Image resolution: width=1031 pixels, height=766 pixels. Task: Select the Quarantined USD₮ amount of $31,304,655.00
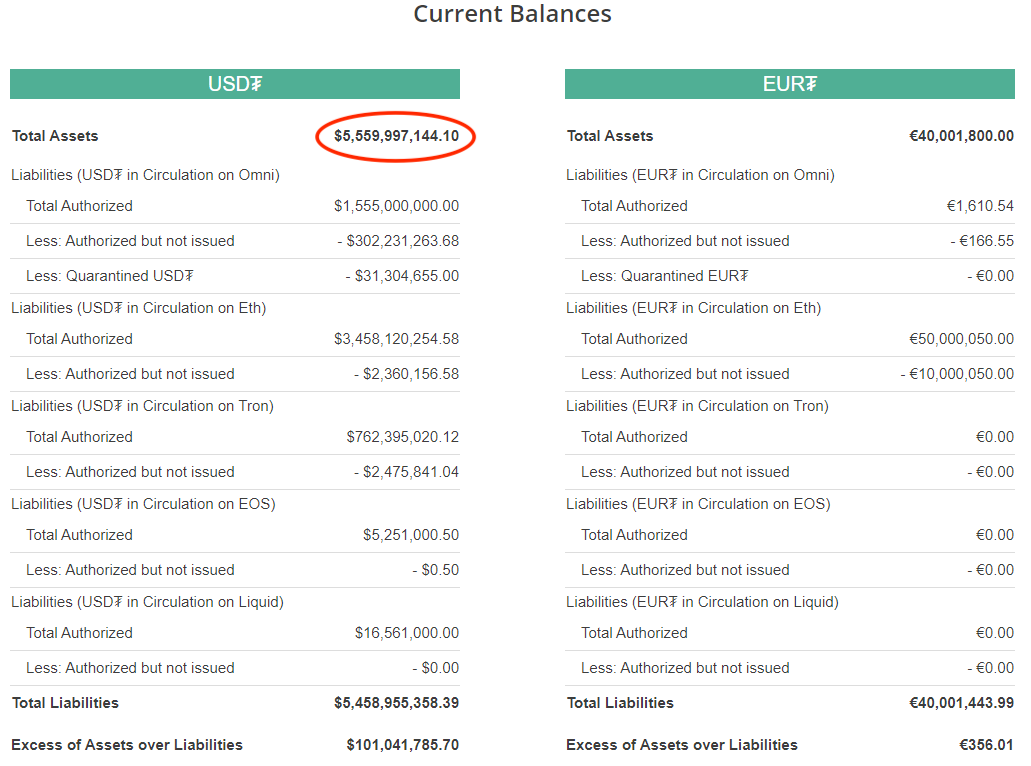click(402, 276)
